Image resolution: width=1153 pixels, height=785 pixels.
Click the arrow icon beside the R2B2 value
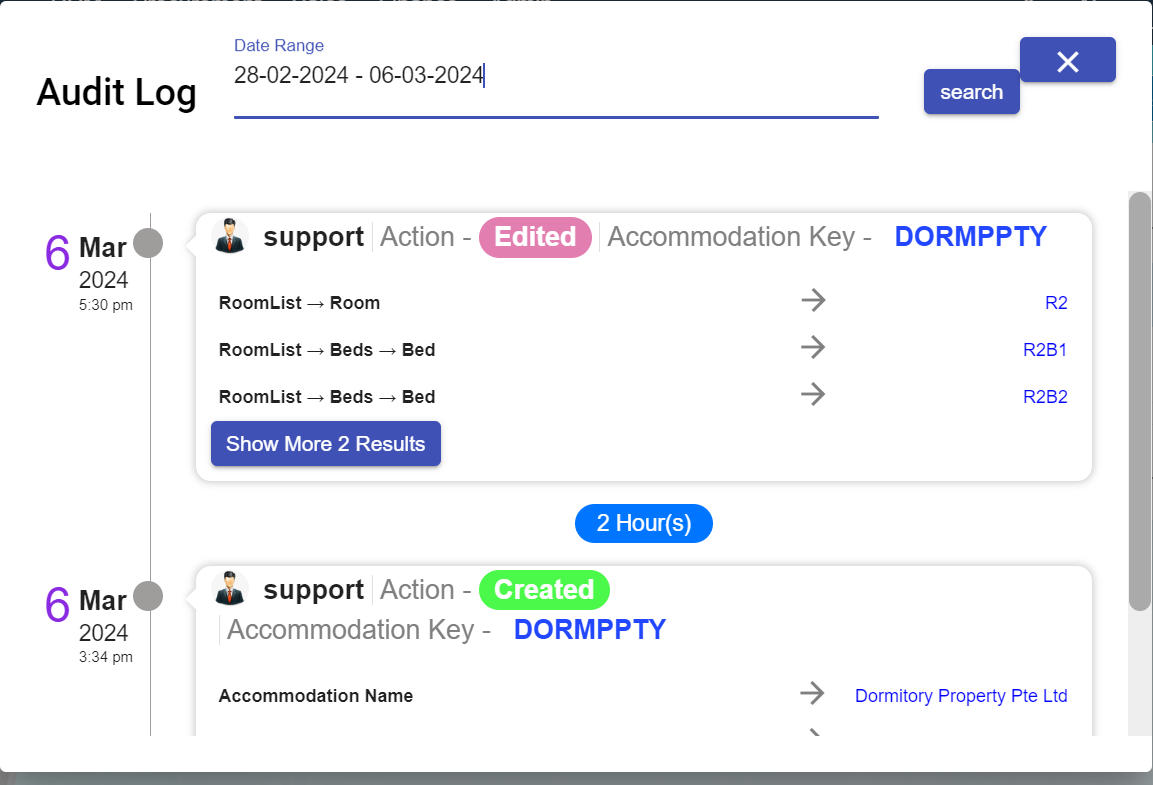tap(814, 395)
